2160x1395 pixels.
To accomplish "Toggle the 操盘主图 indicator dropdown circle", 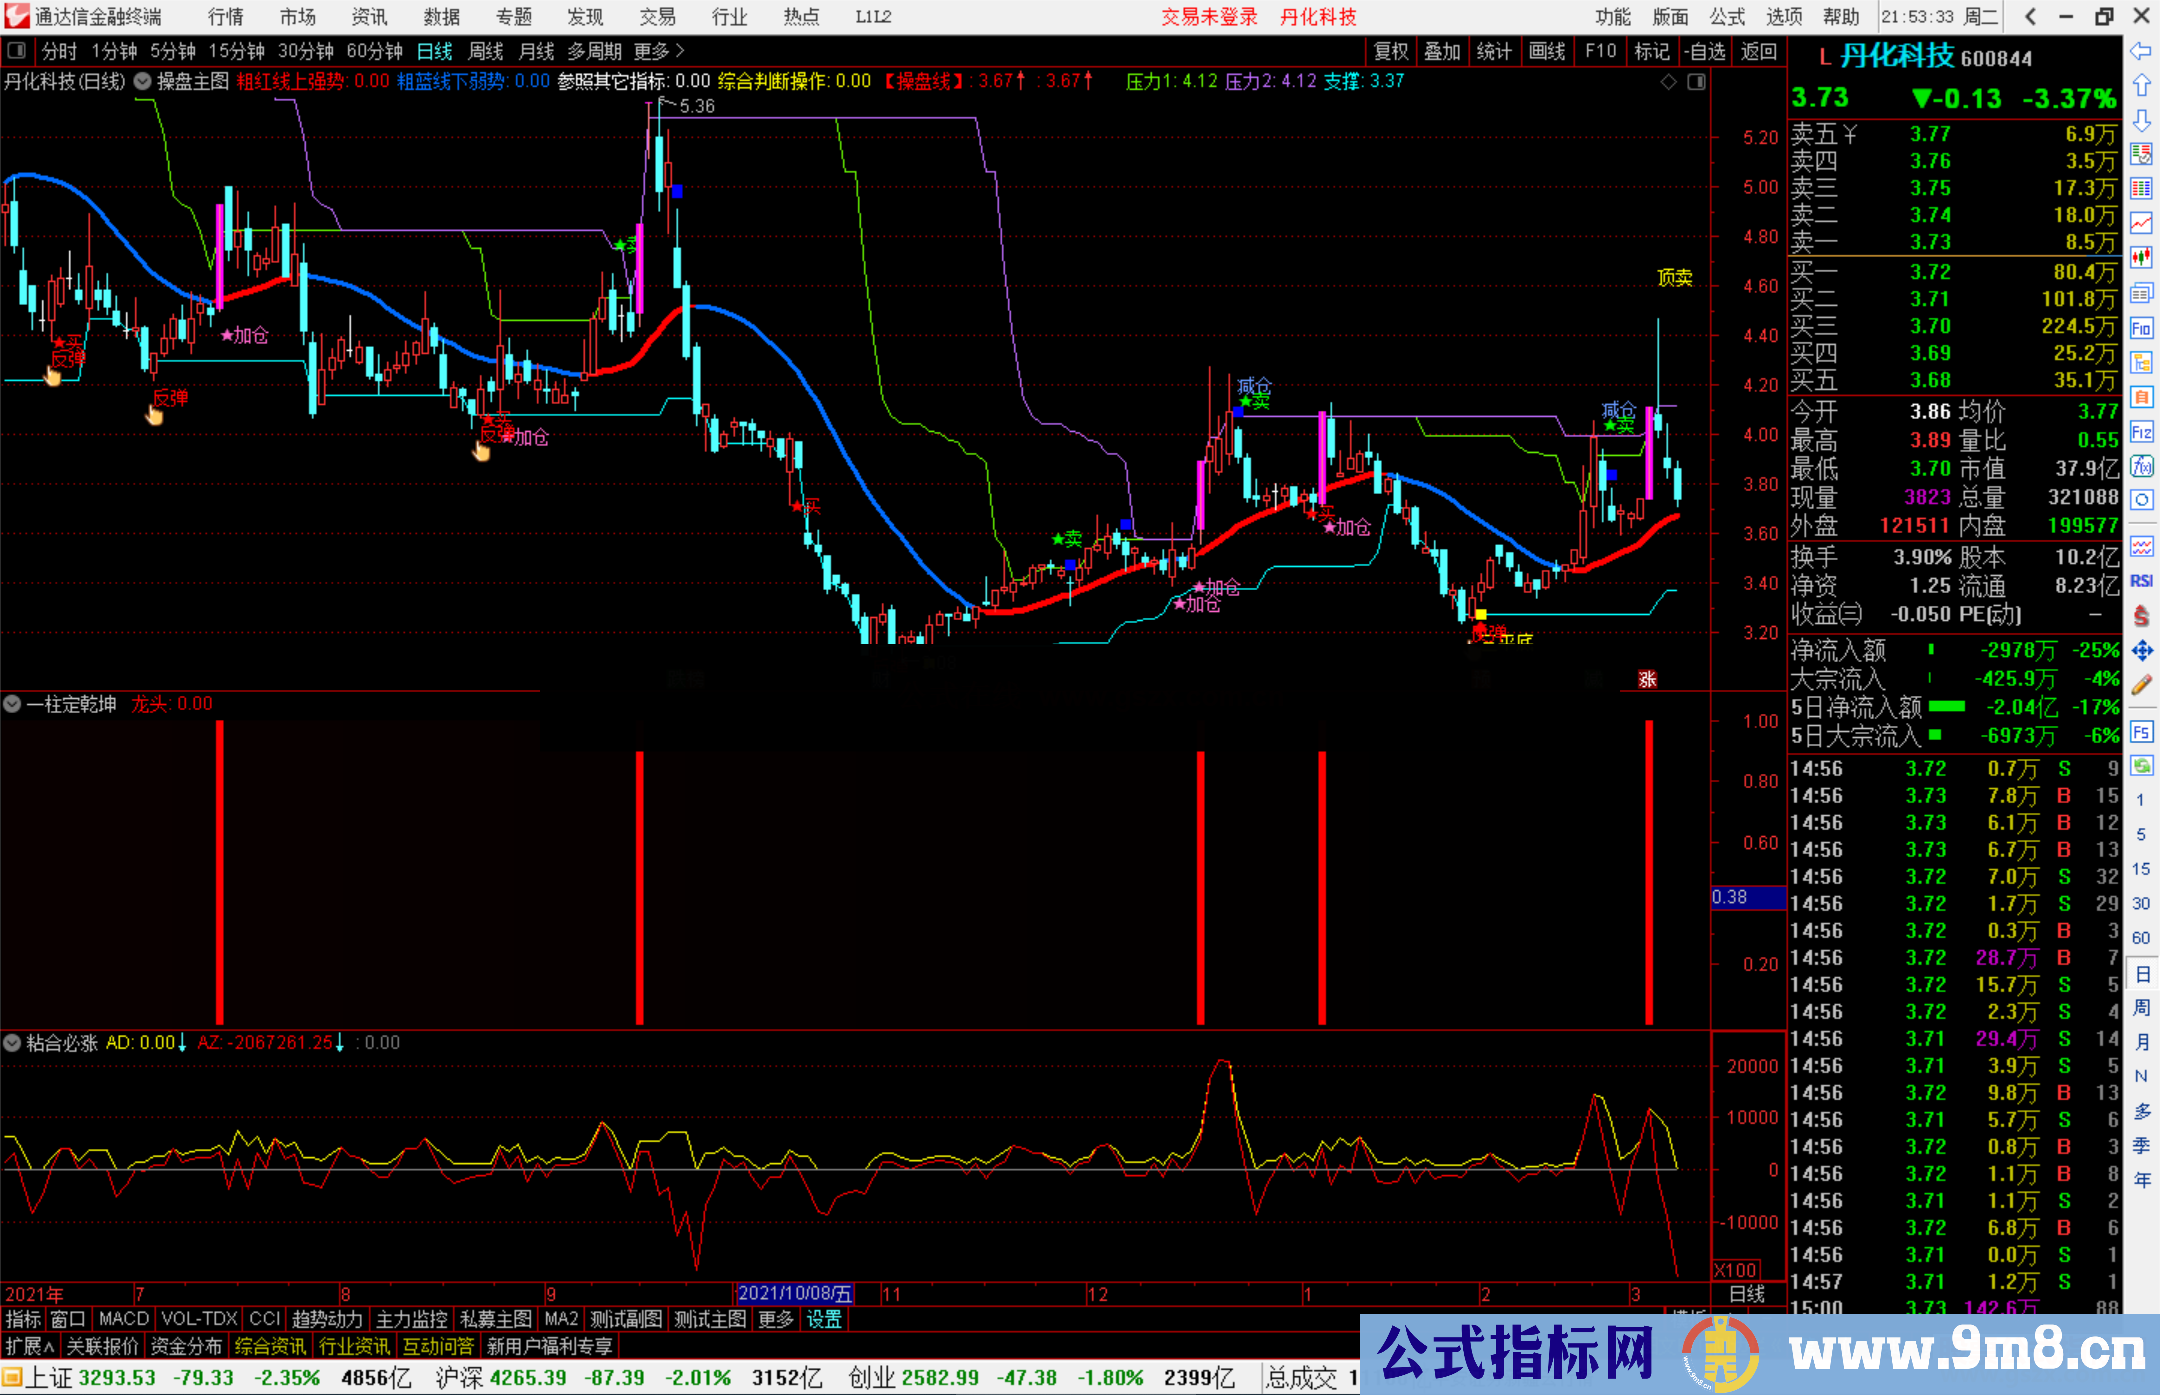I will coord(143,81).
